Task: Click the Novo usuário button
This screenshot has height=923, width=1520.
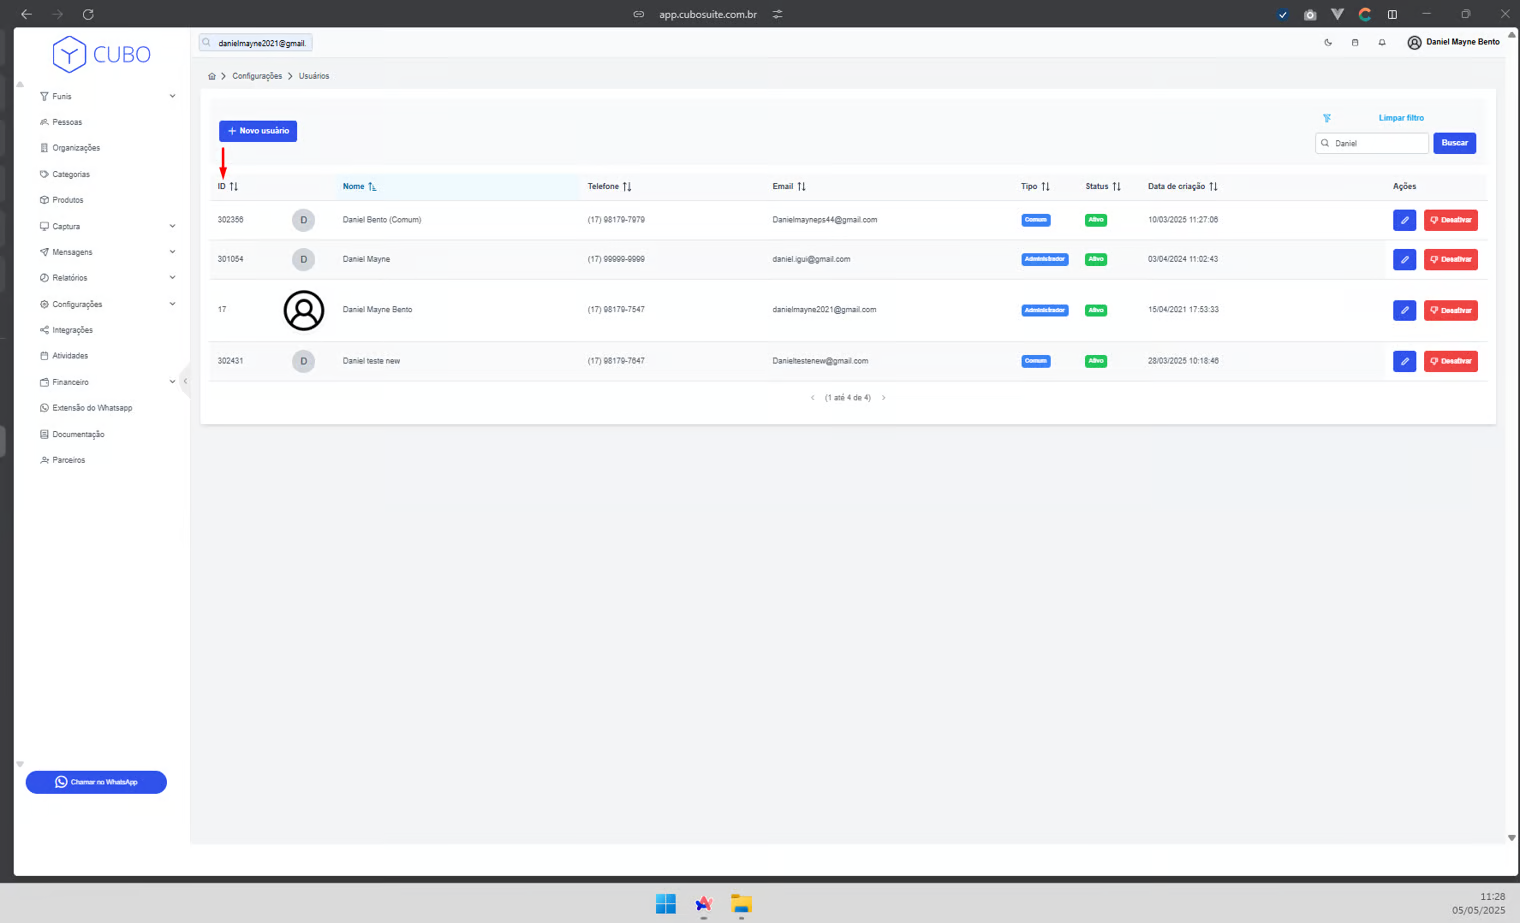Action: pyautogui.click(x=258, y=131)
